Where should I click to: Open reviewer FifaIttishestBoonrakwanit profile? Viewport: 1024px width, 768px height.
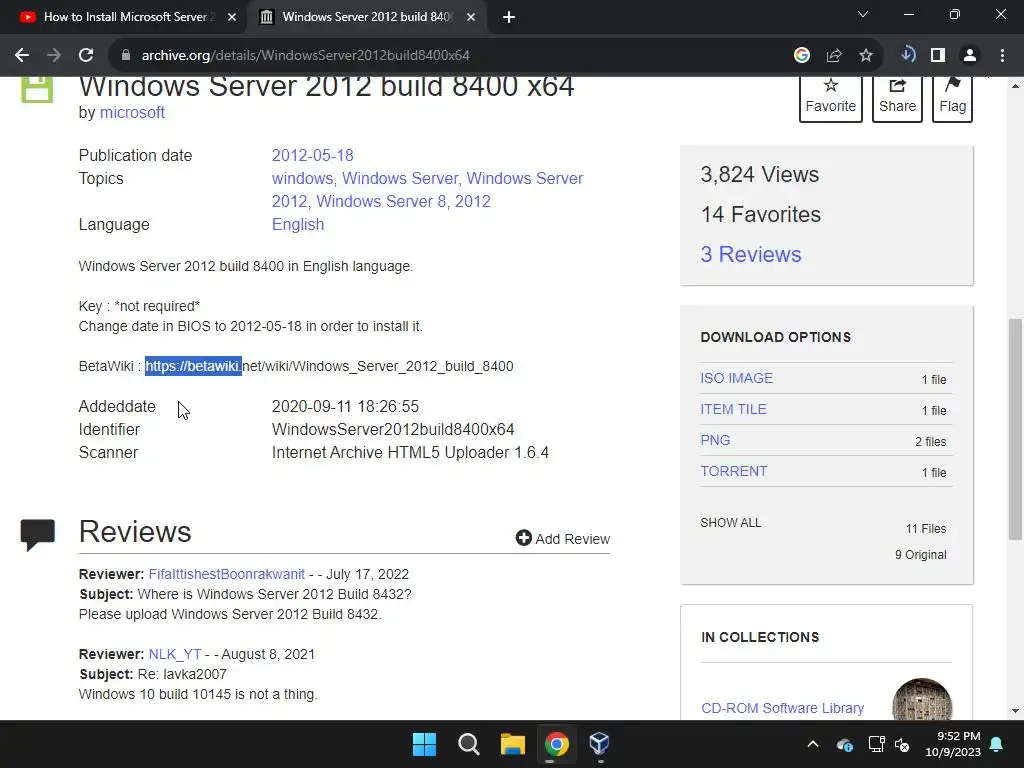pyautogui.click(x=226, y=574)
